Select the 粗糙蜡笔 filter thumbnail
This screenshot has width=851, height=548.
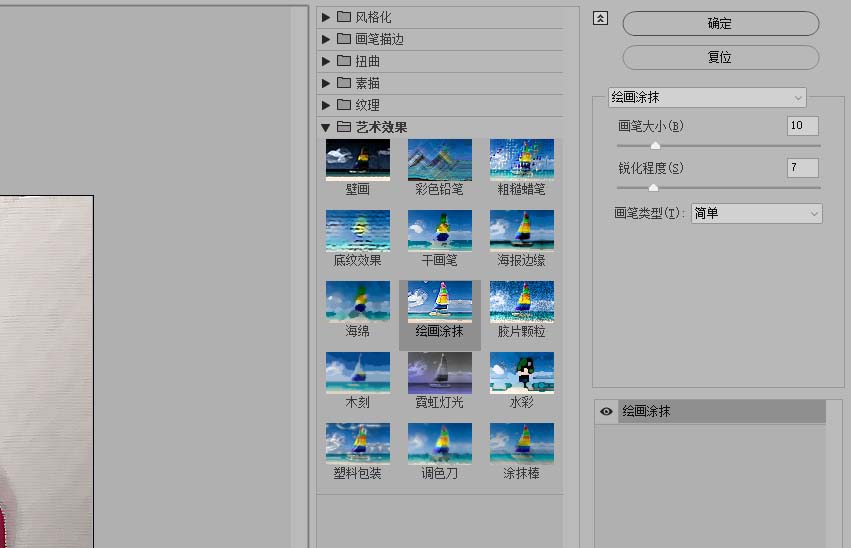pos(522,160)
